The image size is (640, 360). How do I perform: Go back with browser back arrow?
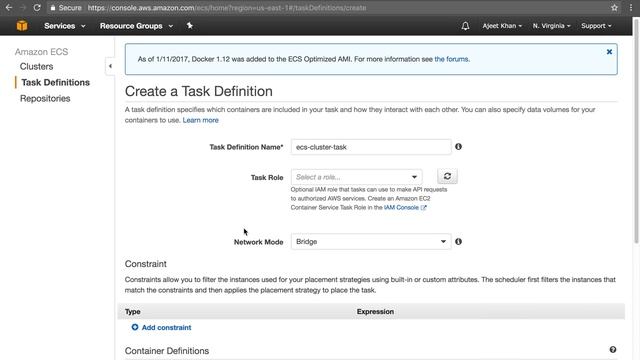tap(9, 7)
